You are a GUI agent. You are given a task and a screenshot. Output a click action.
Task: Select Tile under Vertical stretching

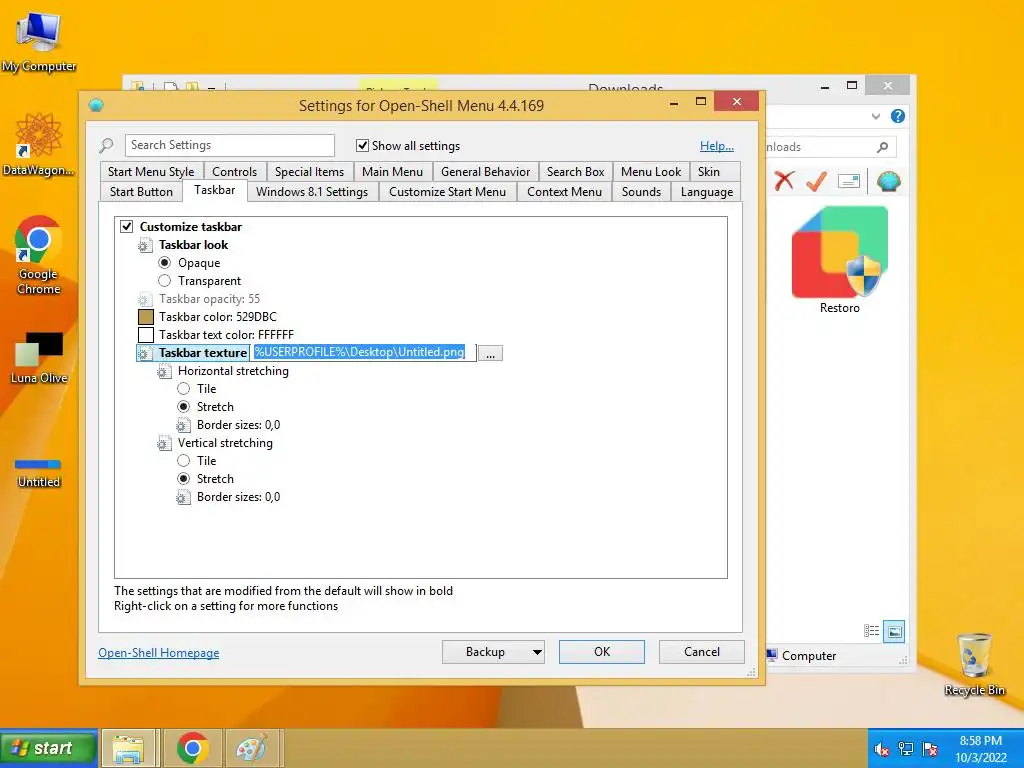pyautogui.click(x=184, y=460)
